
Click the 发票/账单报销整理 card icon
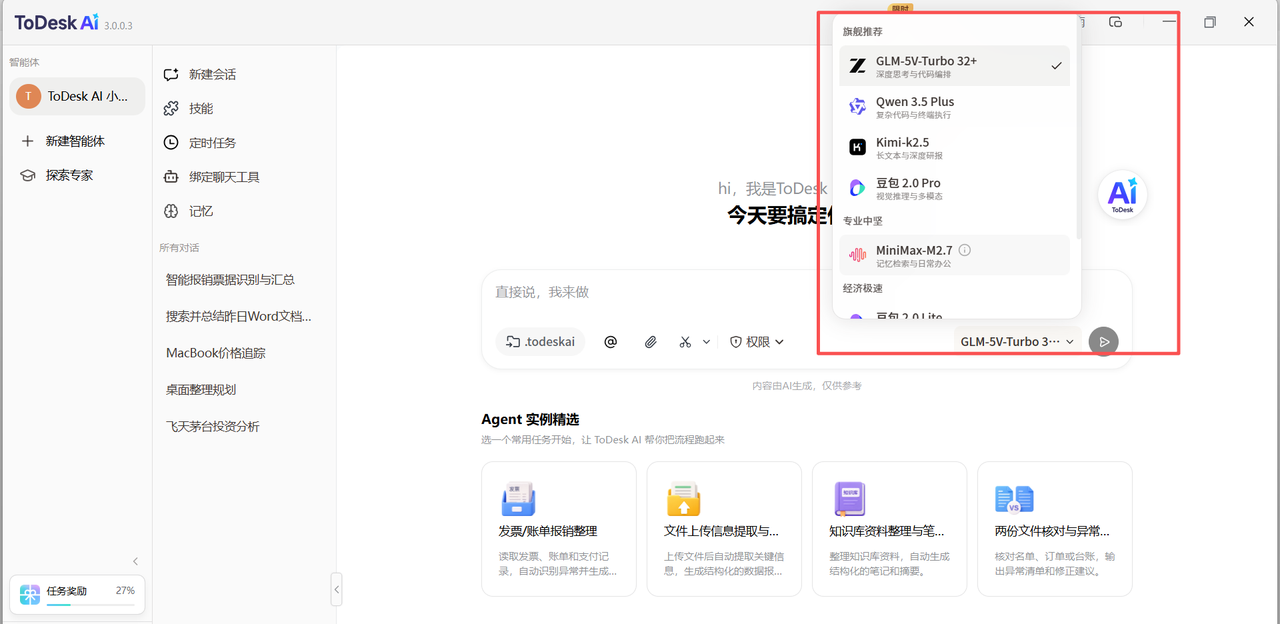[x=518, y=497]
